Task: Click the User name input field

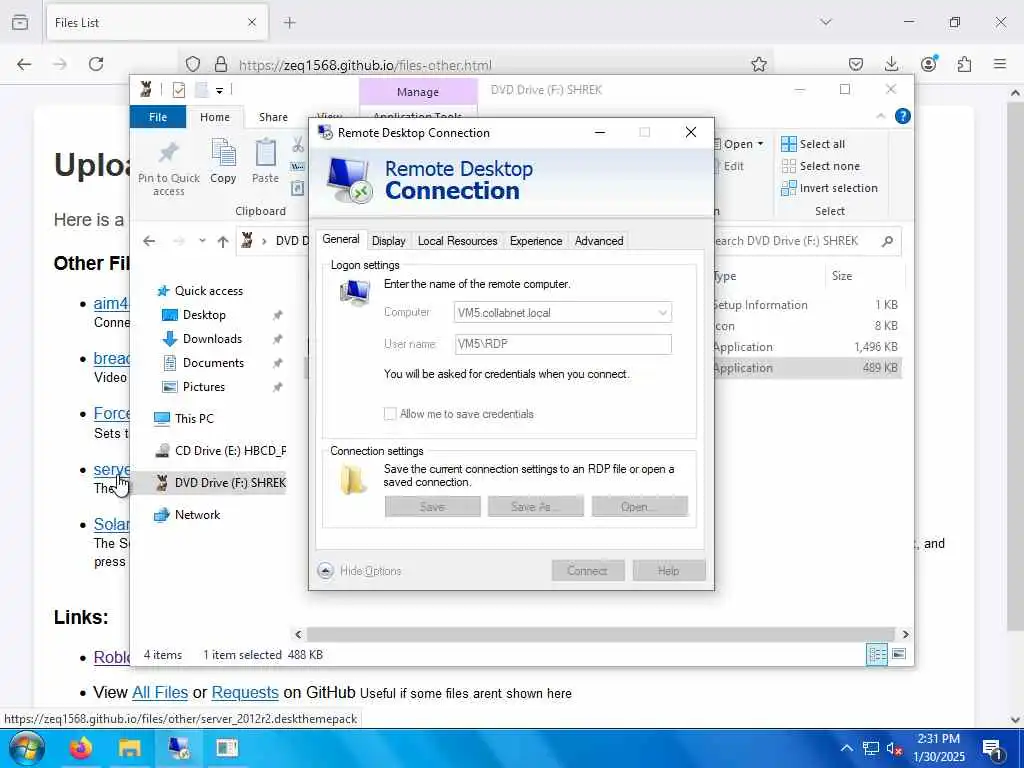Action: (x=563, y=344)
